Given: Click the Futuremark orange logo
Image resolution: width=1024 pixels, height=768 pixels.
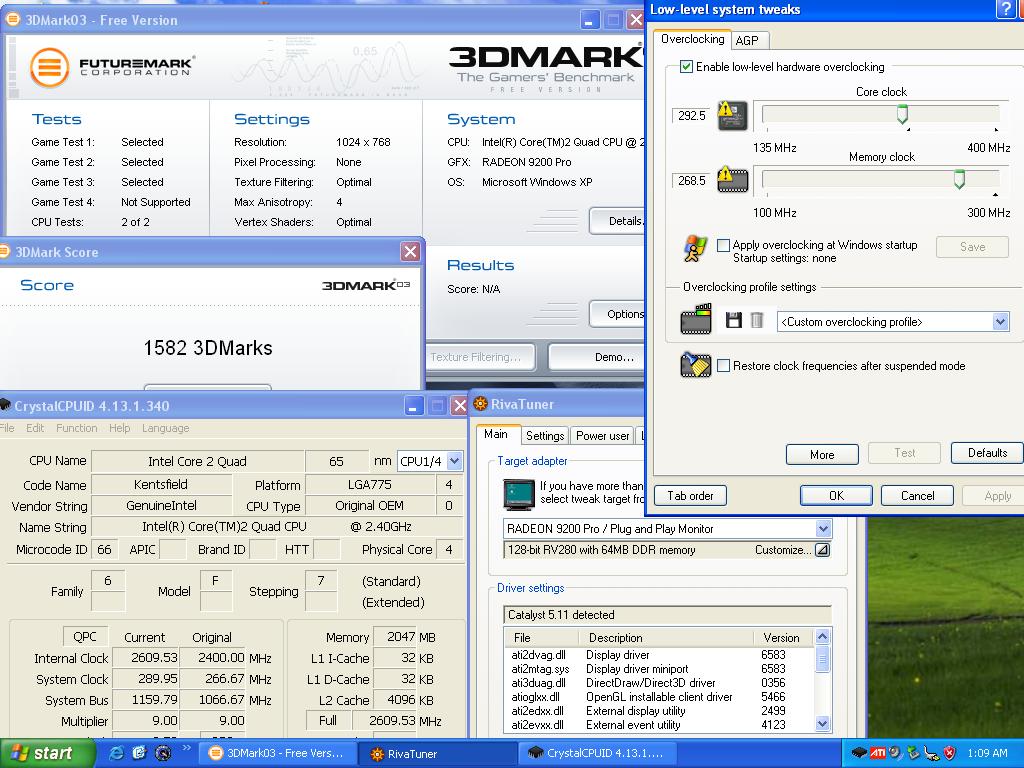Looking at the screenshot, I should (x=50, y=67).
